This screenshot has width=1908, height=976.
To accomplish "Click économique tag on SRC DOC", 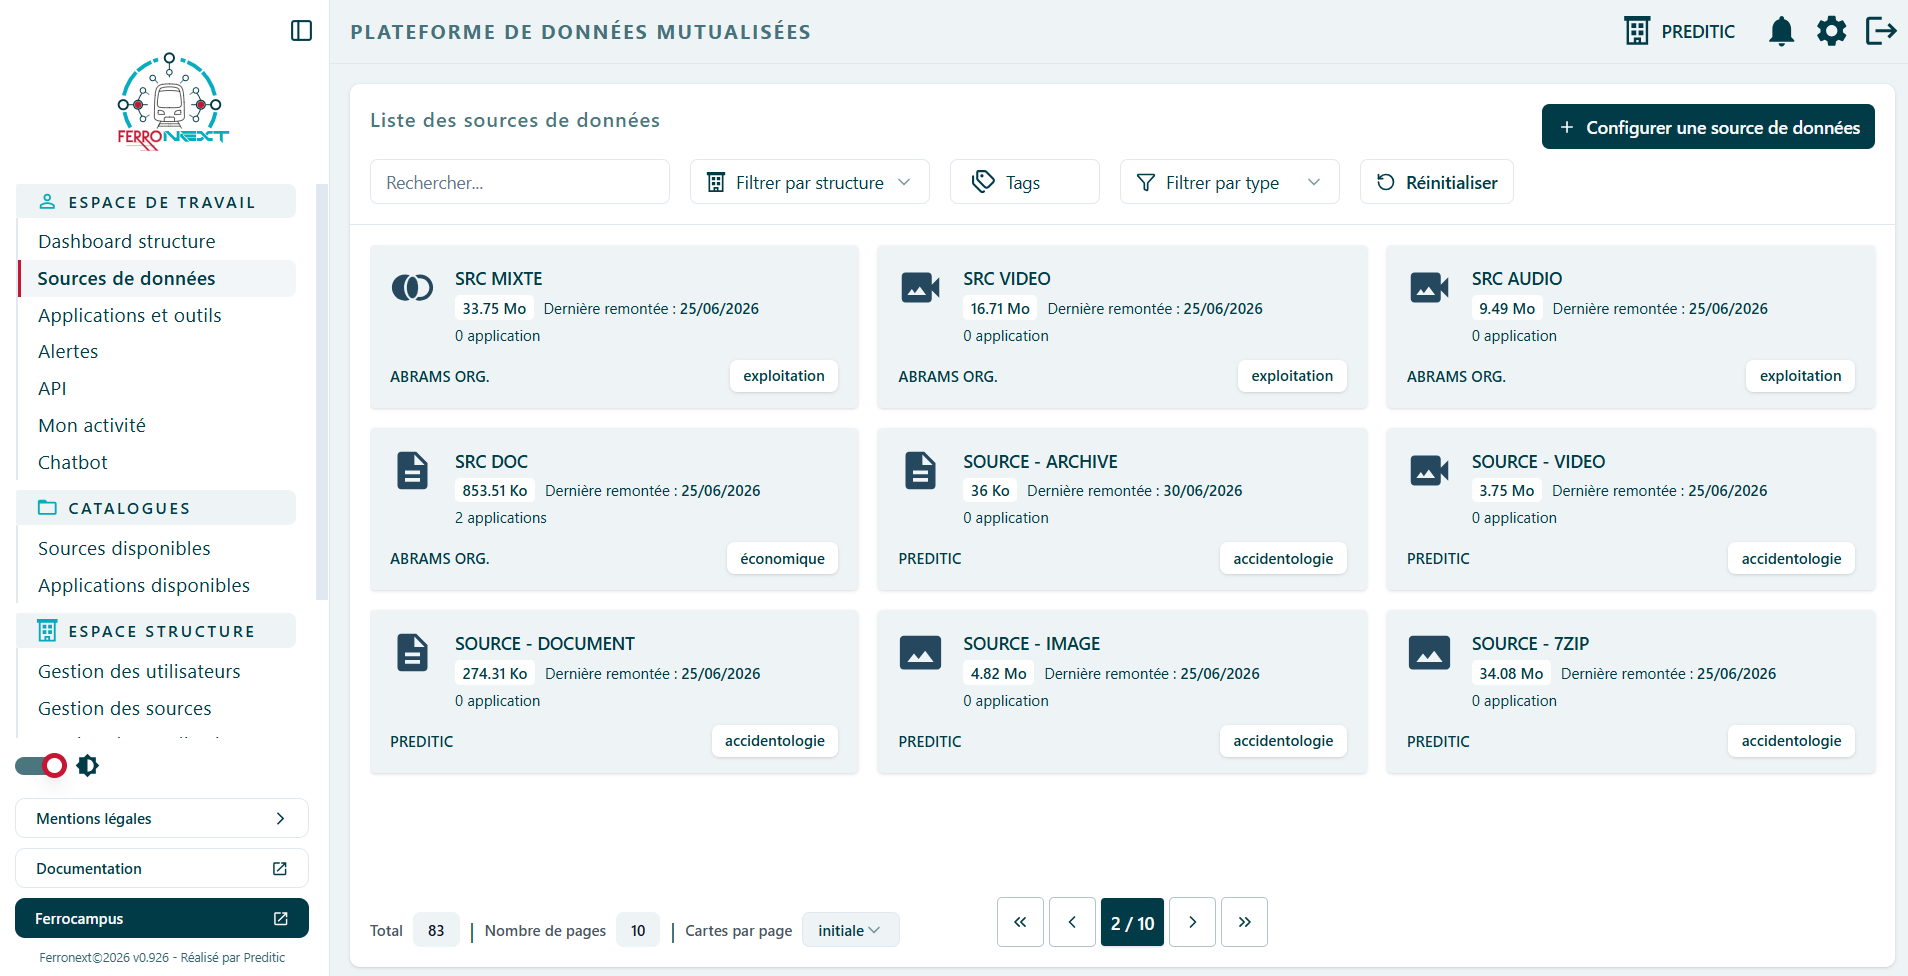I will (782, 558).
